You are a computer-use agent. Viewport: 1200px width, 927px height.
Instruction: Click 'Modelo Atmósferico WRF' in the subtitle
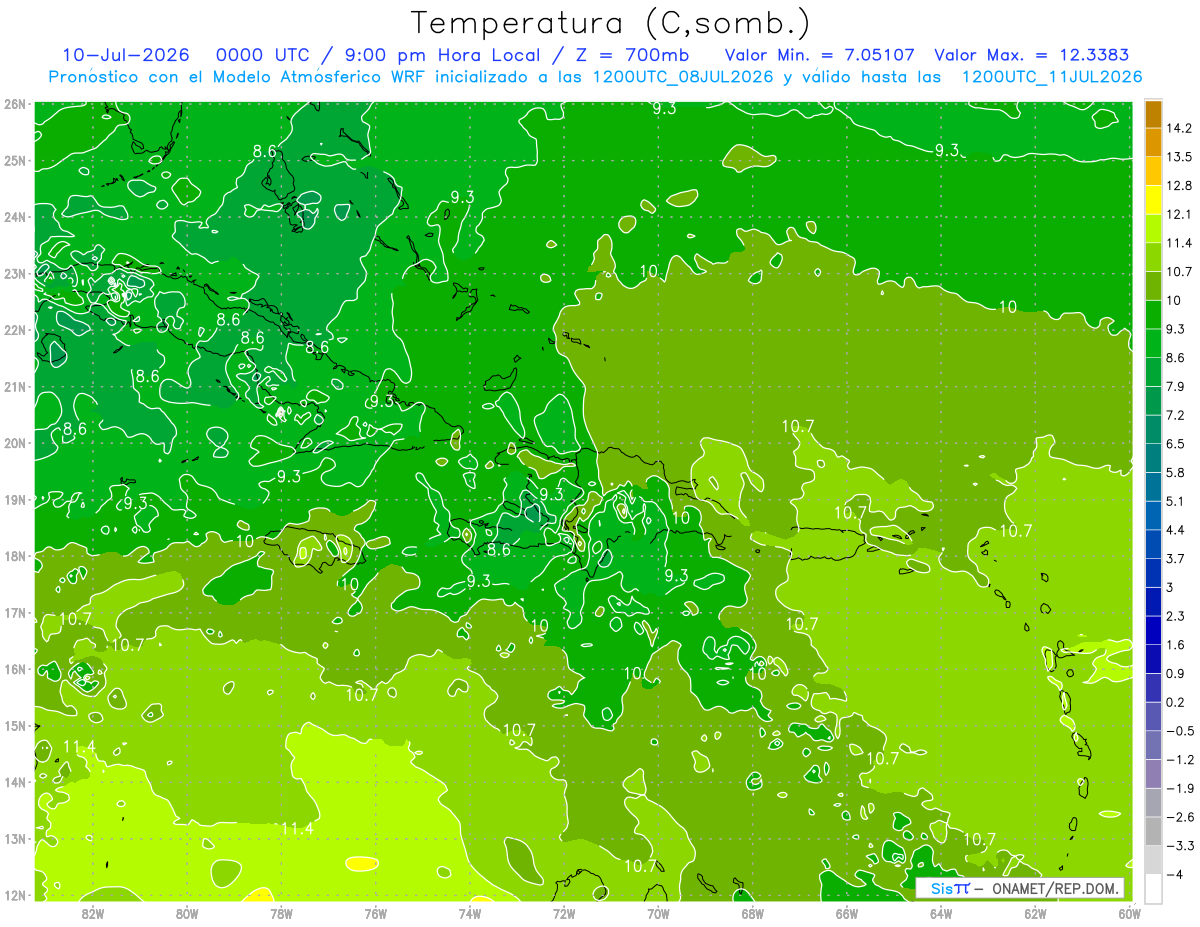(x=320, y=76)
